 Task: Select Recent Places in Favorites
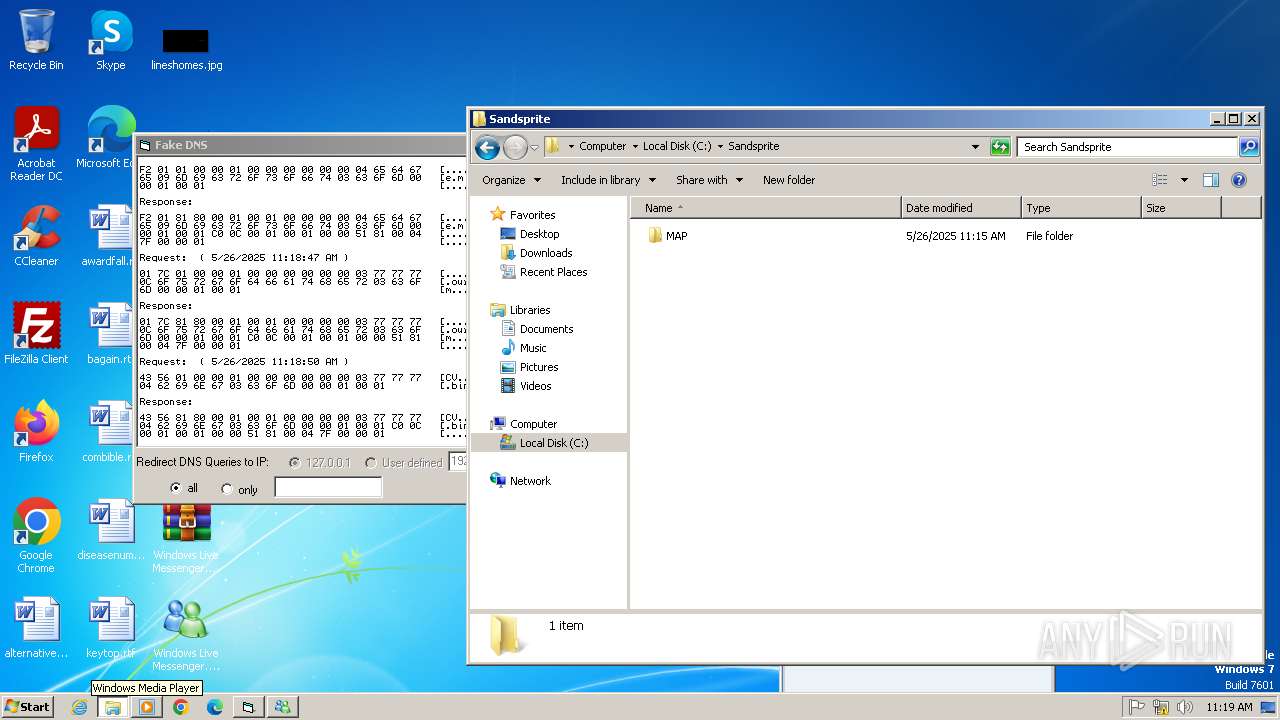pos(553,272)
